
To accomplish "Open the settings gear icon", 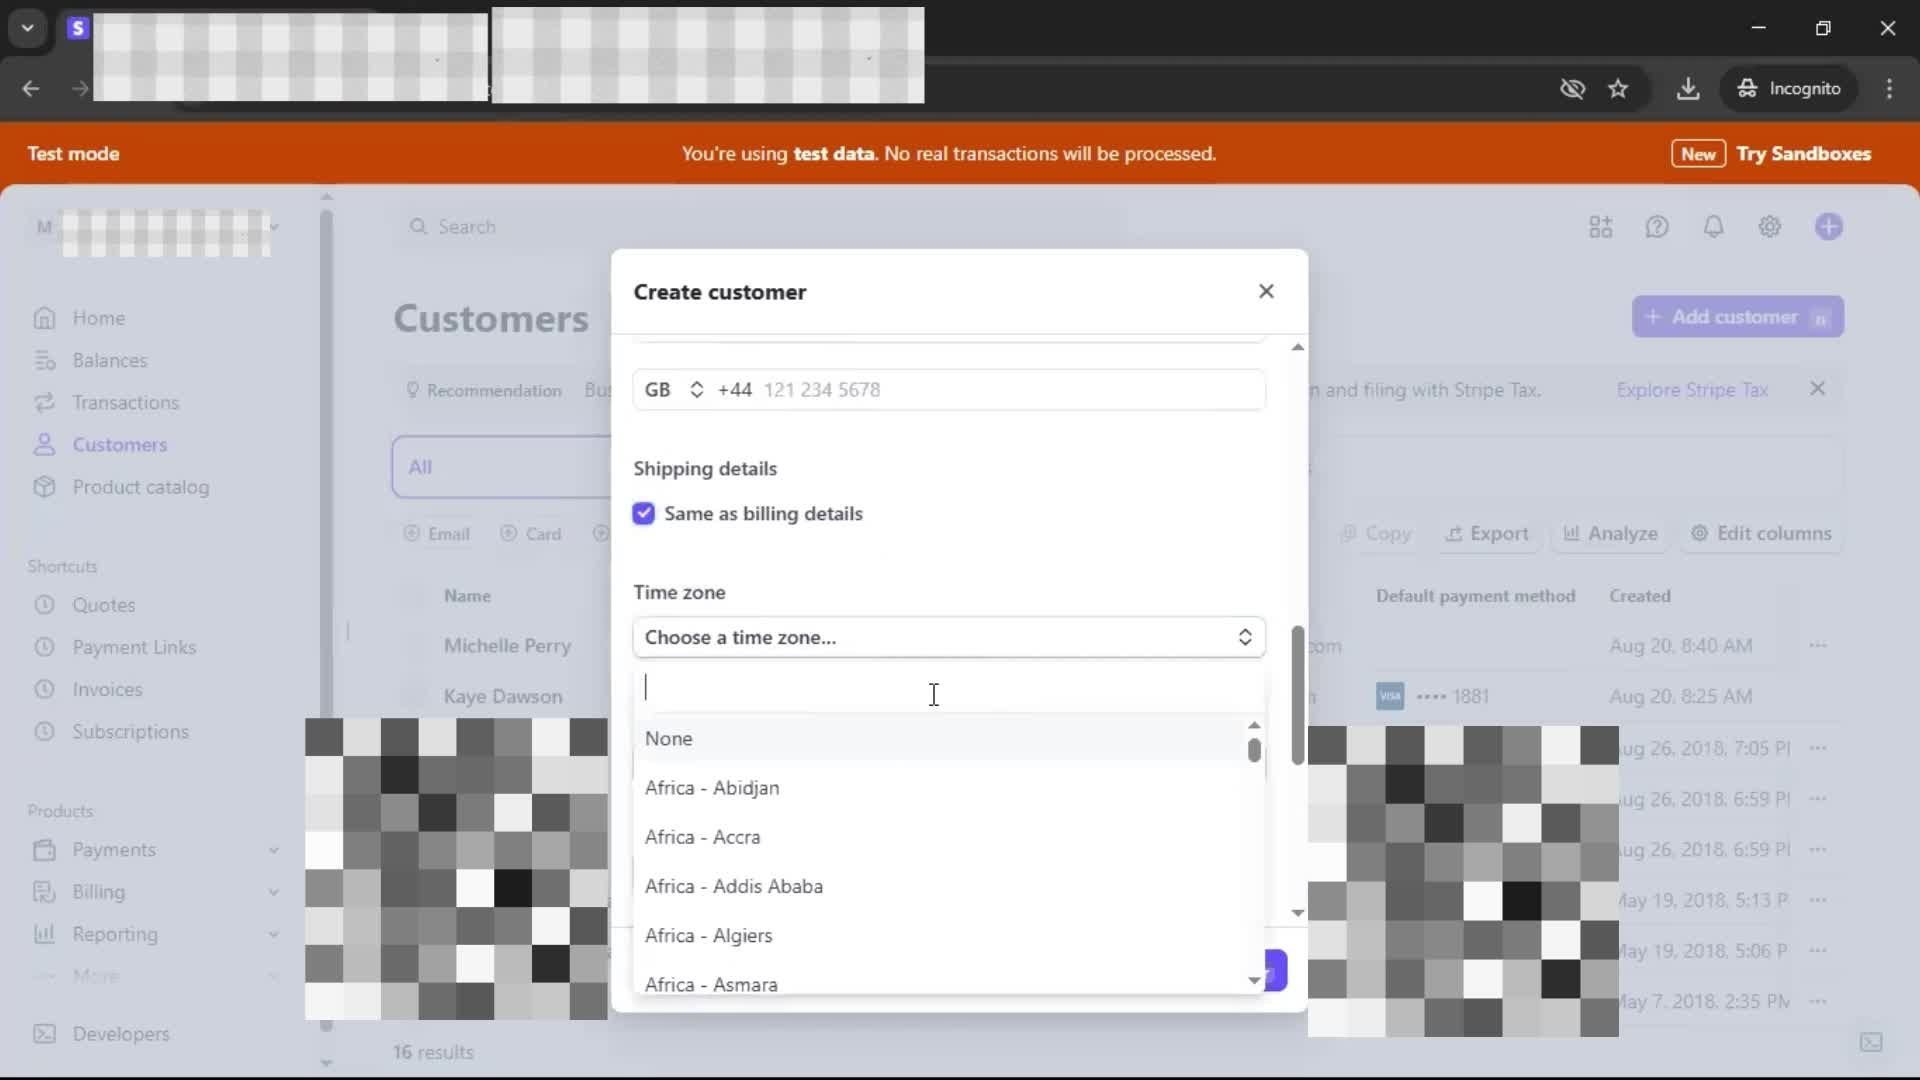I will coord(1769,227).
